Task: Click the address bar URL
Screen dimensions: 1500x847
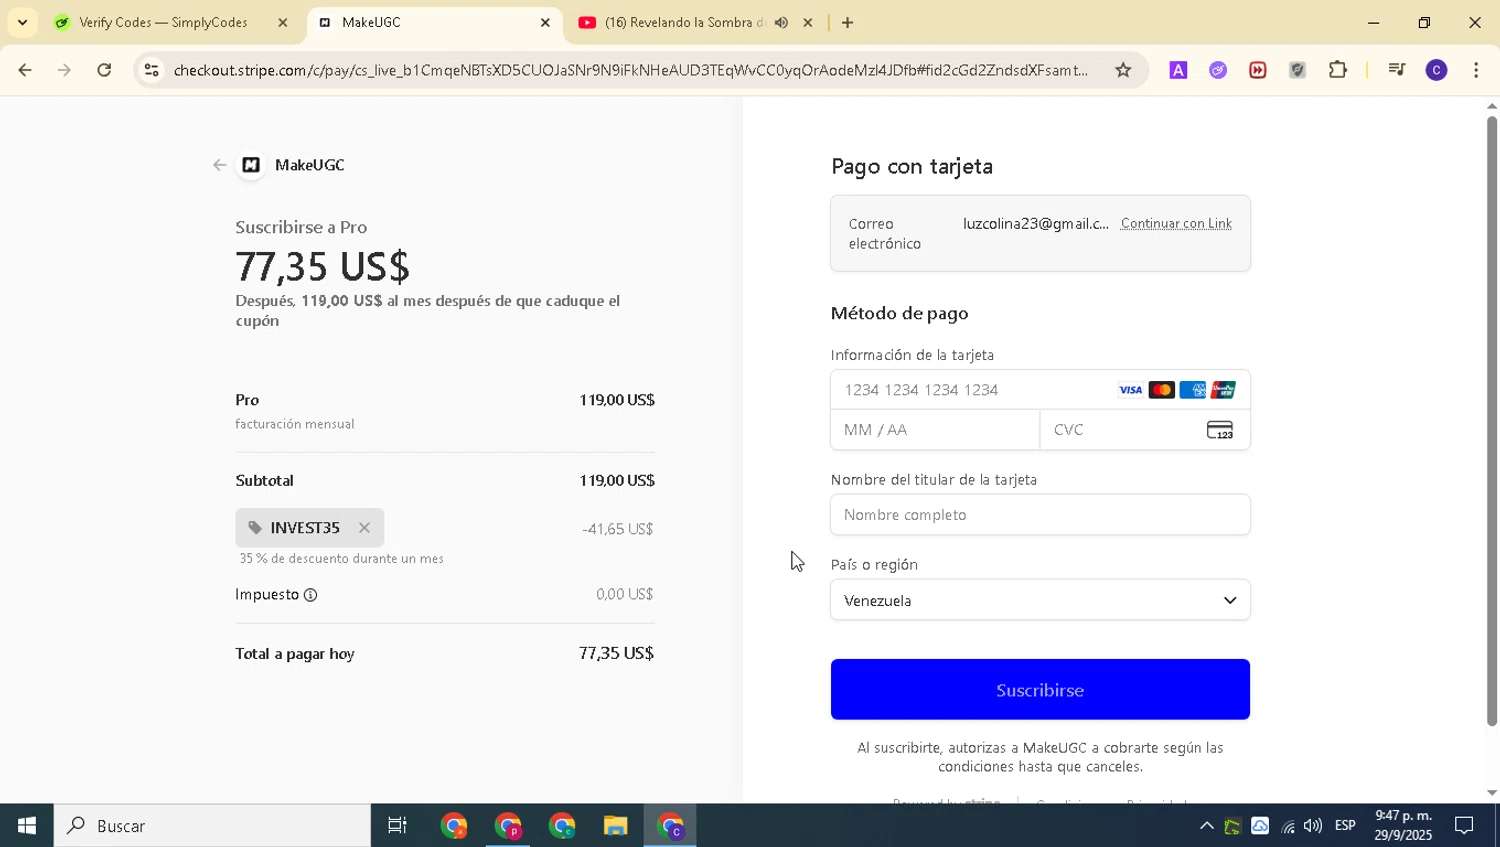Action: tap(630, 70)
